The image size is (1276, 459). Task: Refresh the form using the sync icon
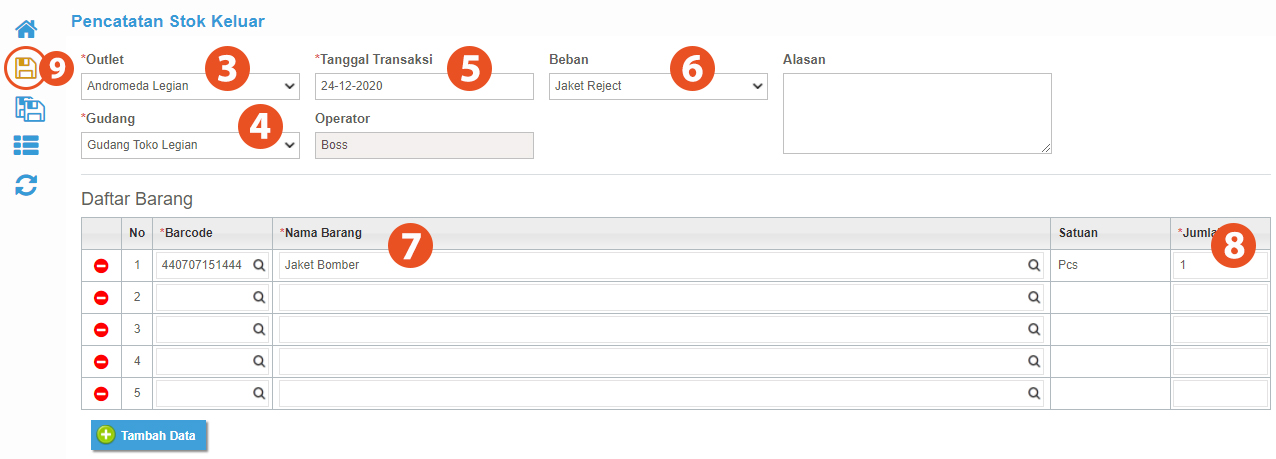coord(26,184)
